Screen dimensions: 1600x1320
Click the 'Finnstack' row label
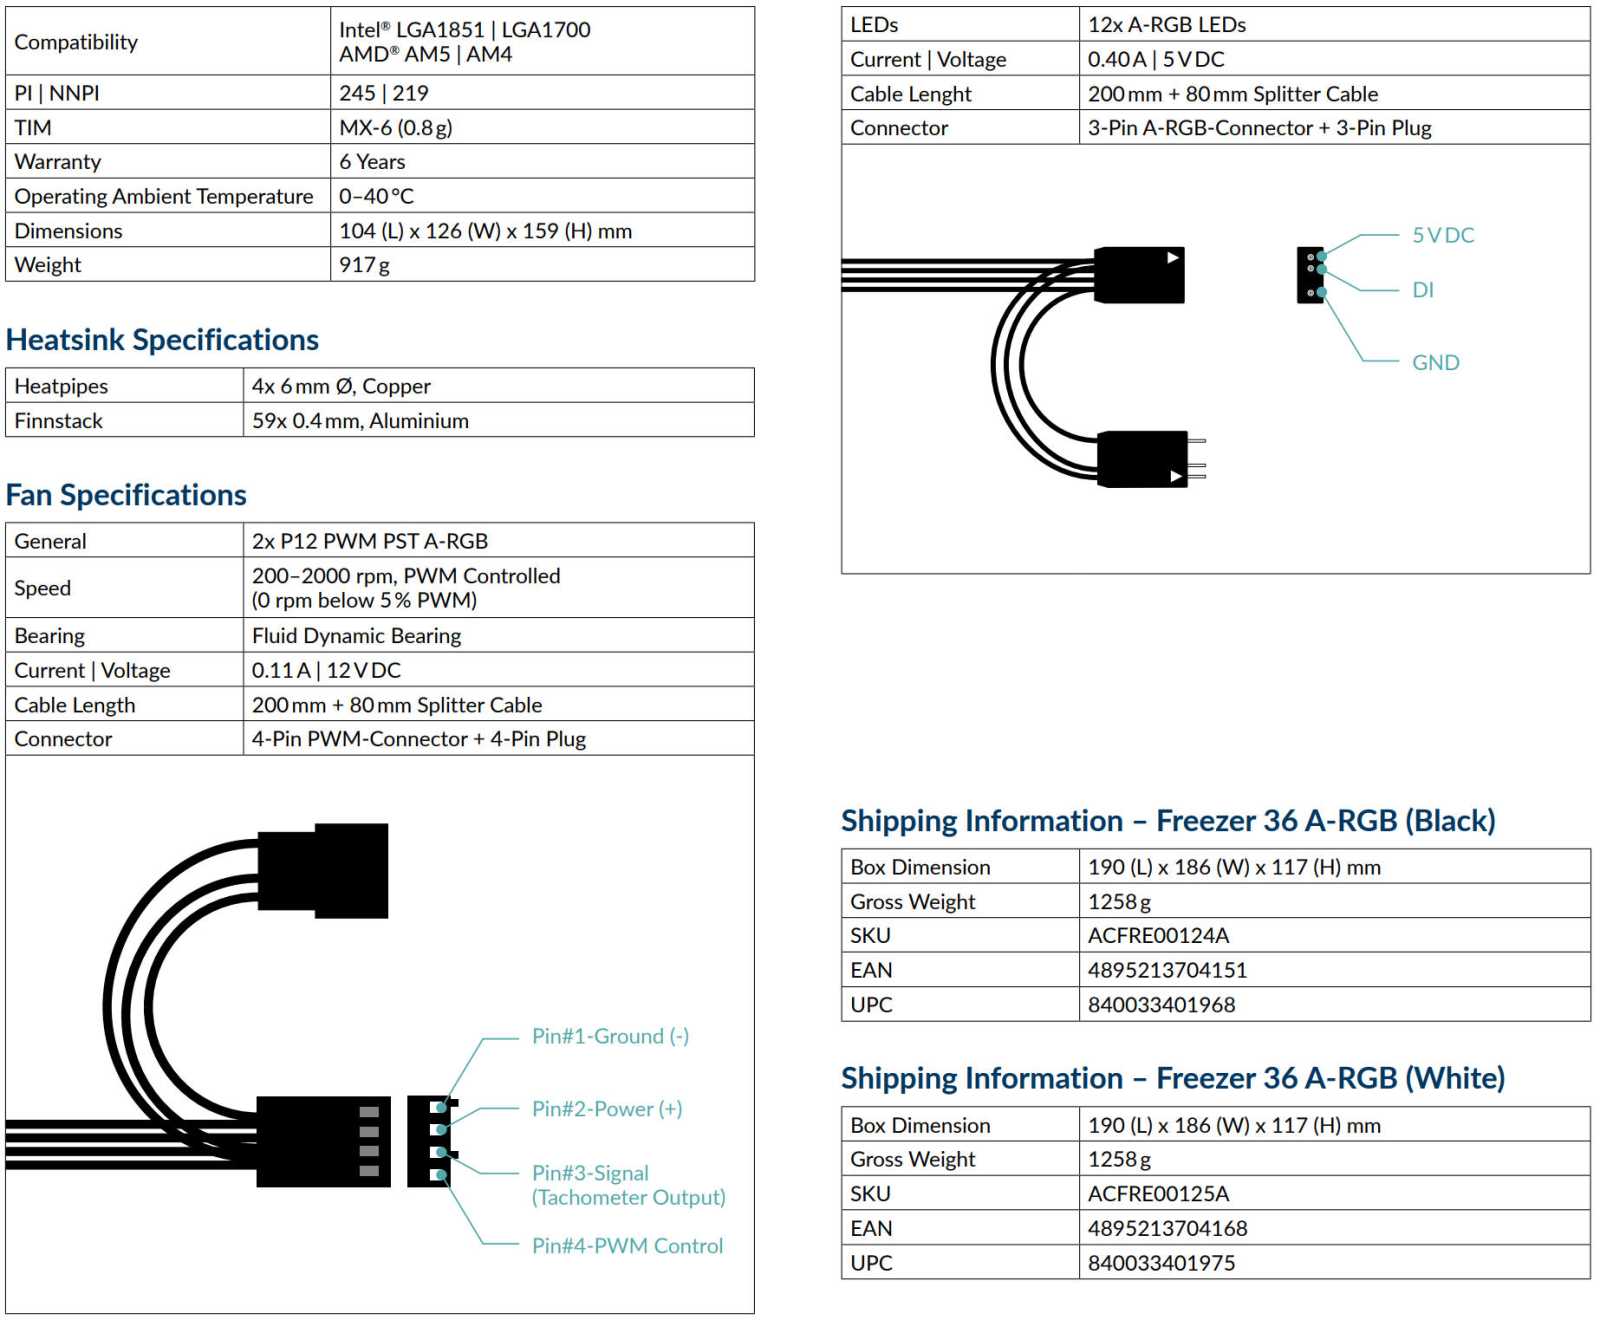click(x=58, y=421)
